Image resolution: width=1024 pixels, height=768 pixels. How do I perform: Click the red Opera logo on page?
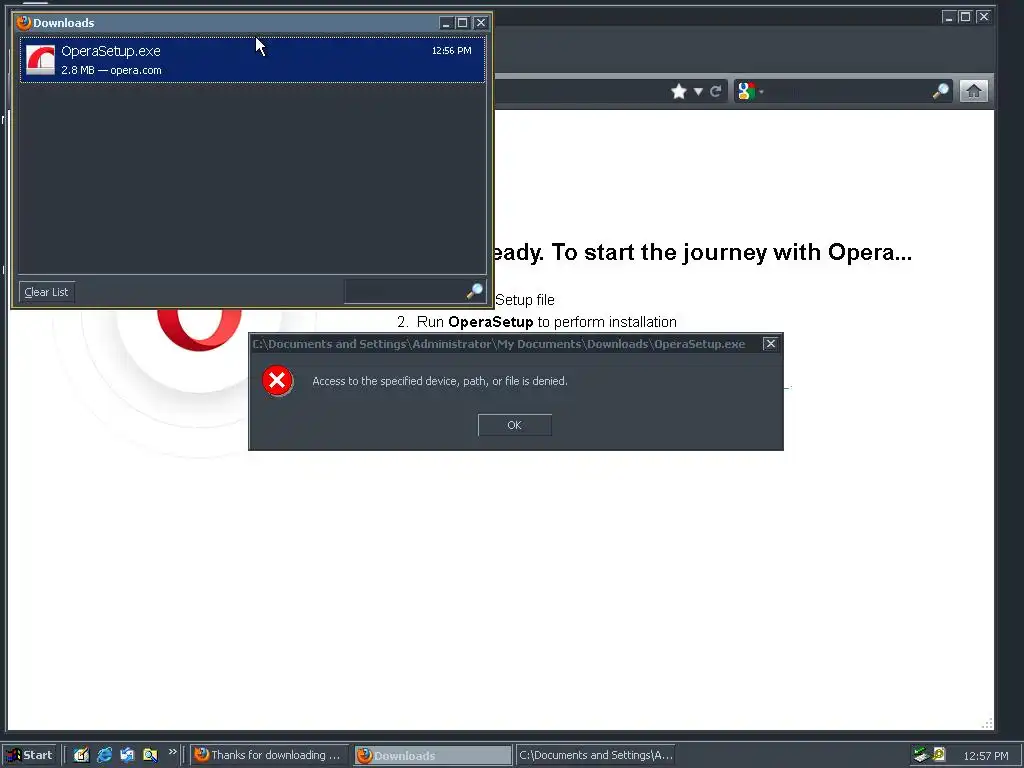pyautogui.click(x=199, y=330)
